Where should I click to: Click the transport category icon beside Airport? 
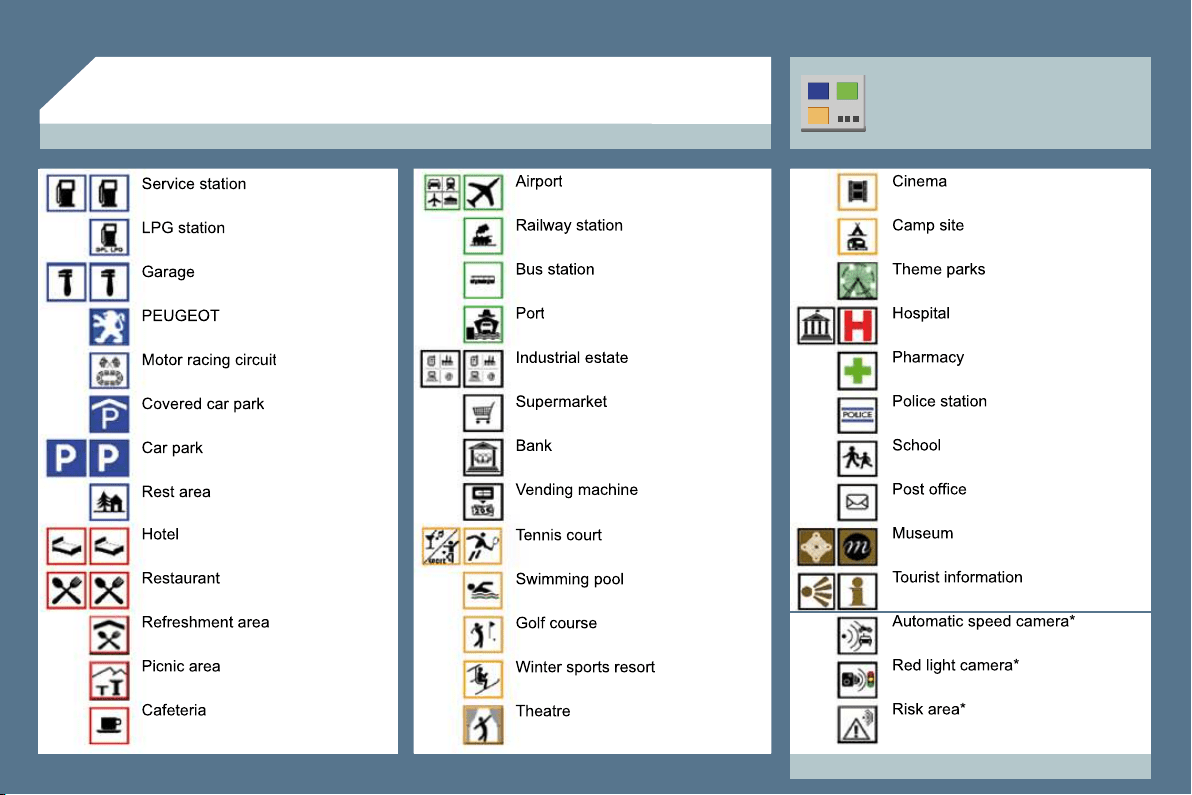(442, 192)
